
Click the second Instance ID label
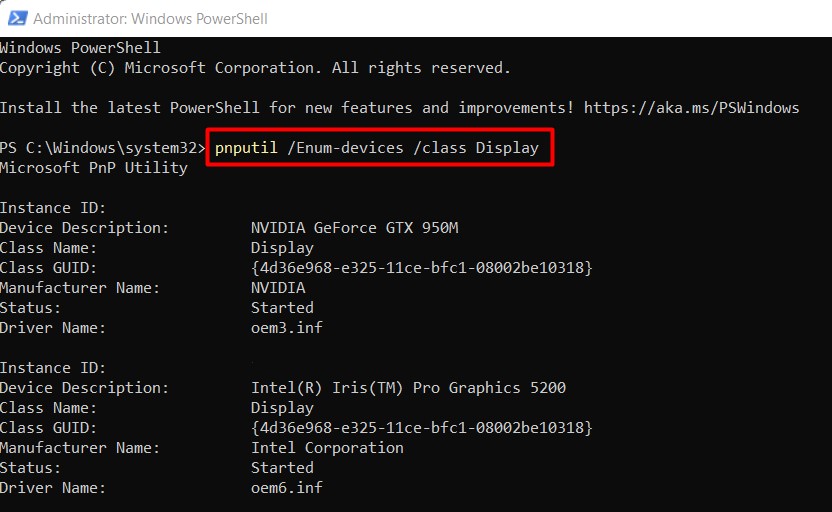(53, 368)
